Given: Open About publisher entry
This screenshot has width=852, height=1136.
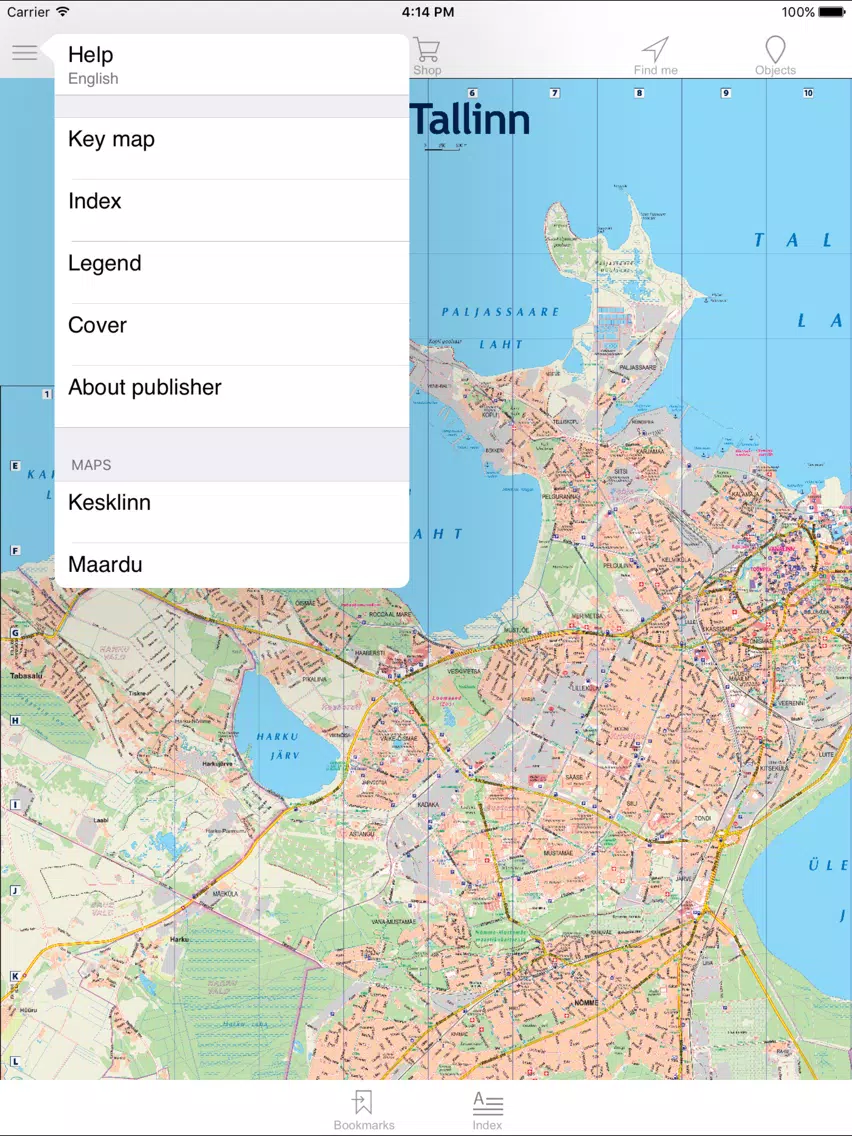Looking at the screenshot, I should coord(232,396).
